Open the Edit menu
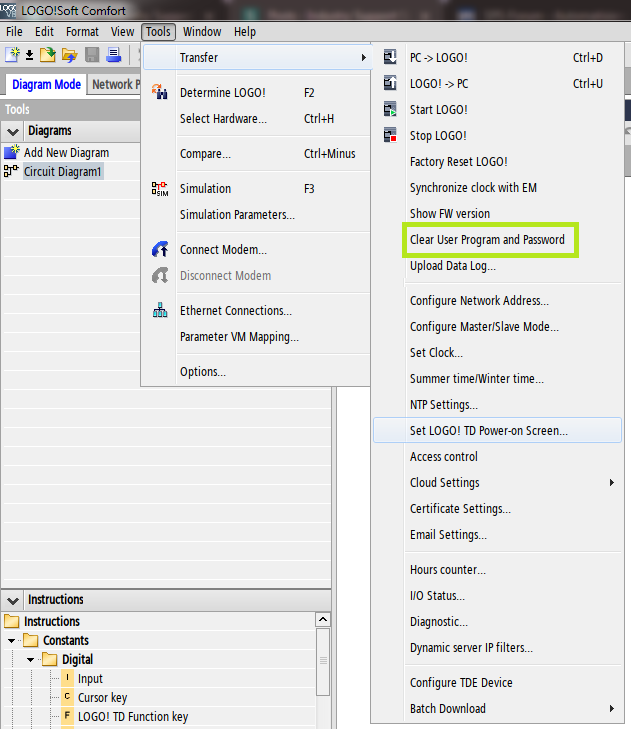The image size is (631, 729). [44, 32]
